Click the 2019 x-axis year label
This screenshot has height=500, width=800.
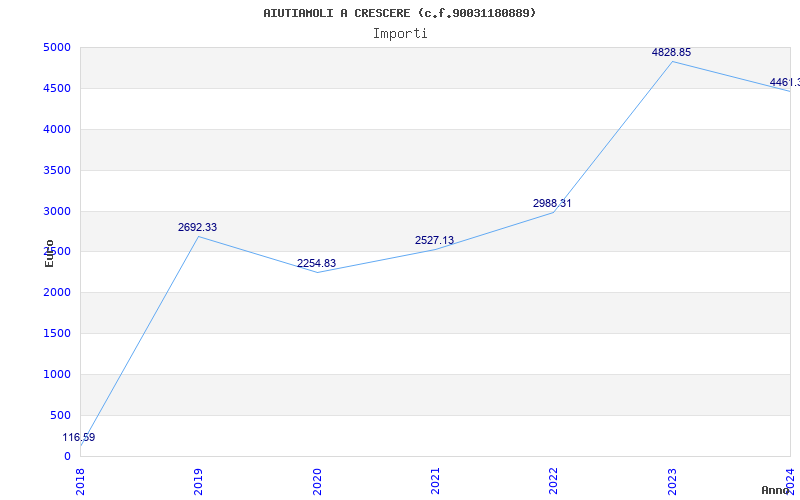click(198, 481)
